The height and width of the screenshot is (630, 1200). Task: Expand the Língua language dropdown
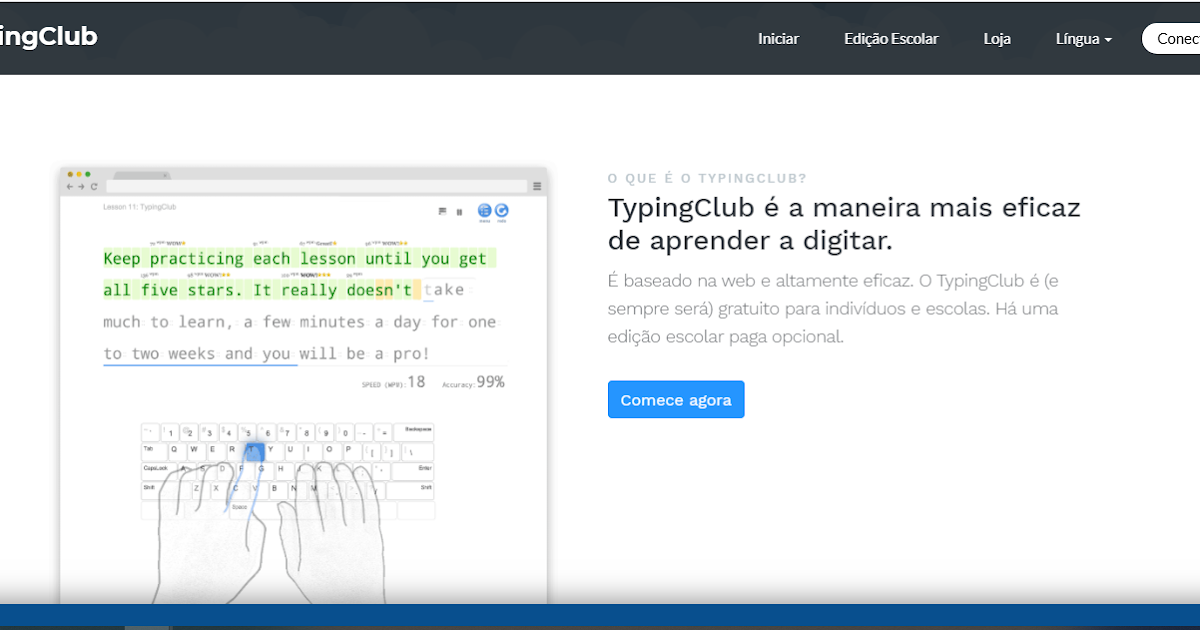pyautogui.click(x=1084, y=39)
